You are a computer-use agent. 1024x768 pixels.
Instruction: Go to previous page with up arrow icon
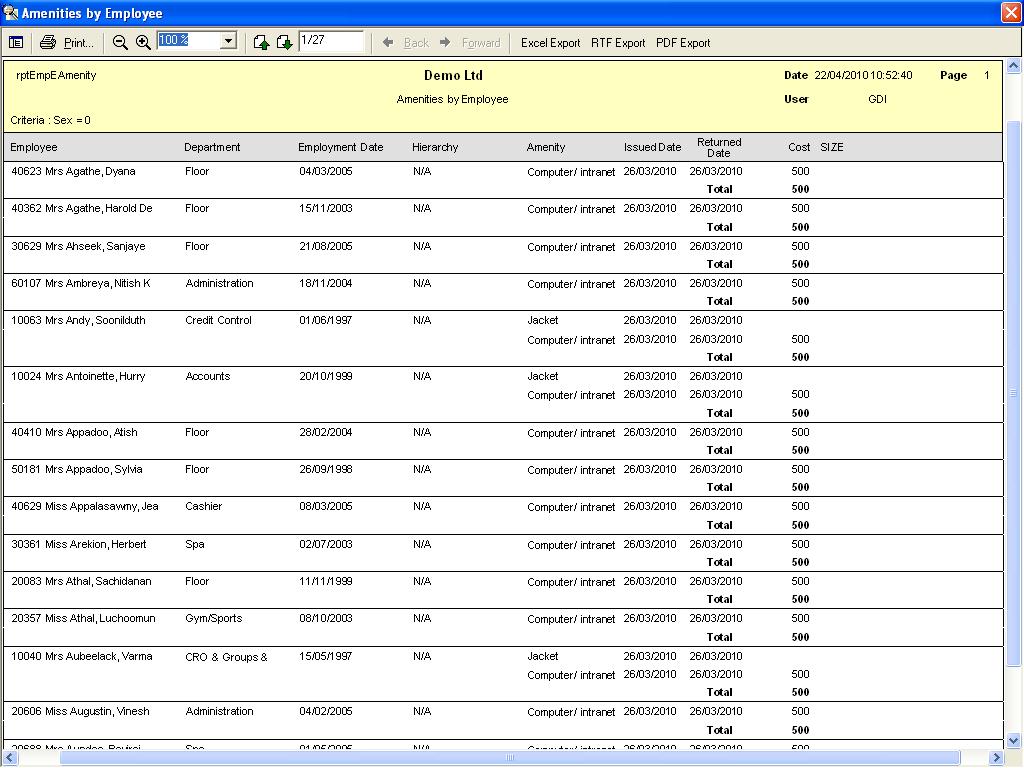(x=261, y=42)
